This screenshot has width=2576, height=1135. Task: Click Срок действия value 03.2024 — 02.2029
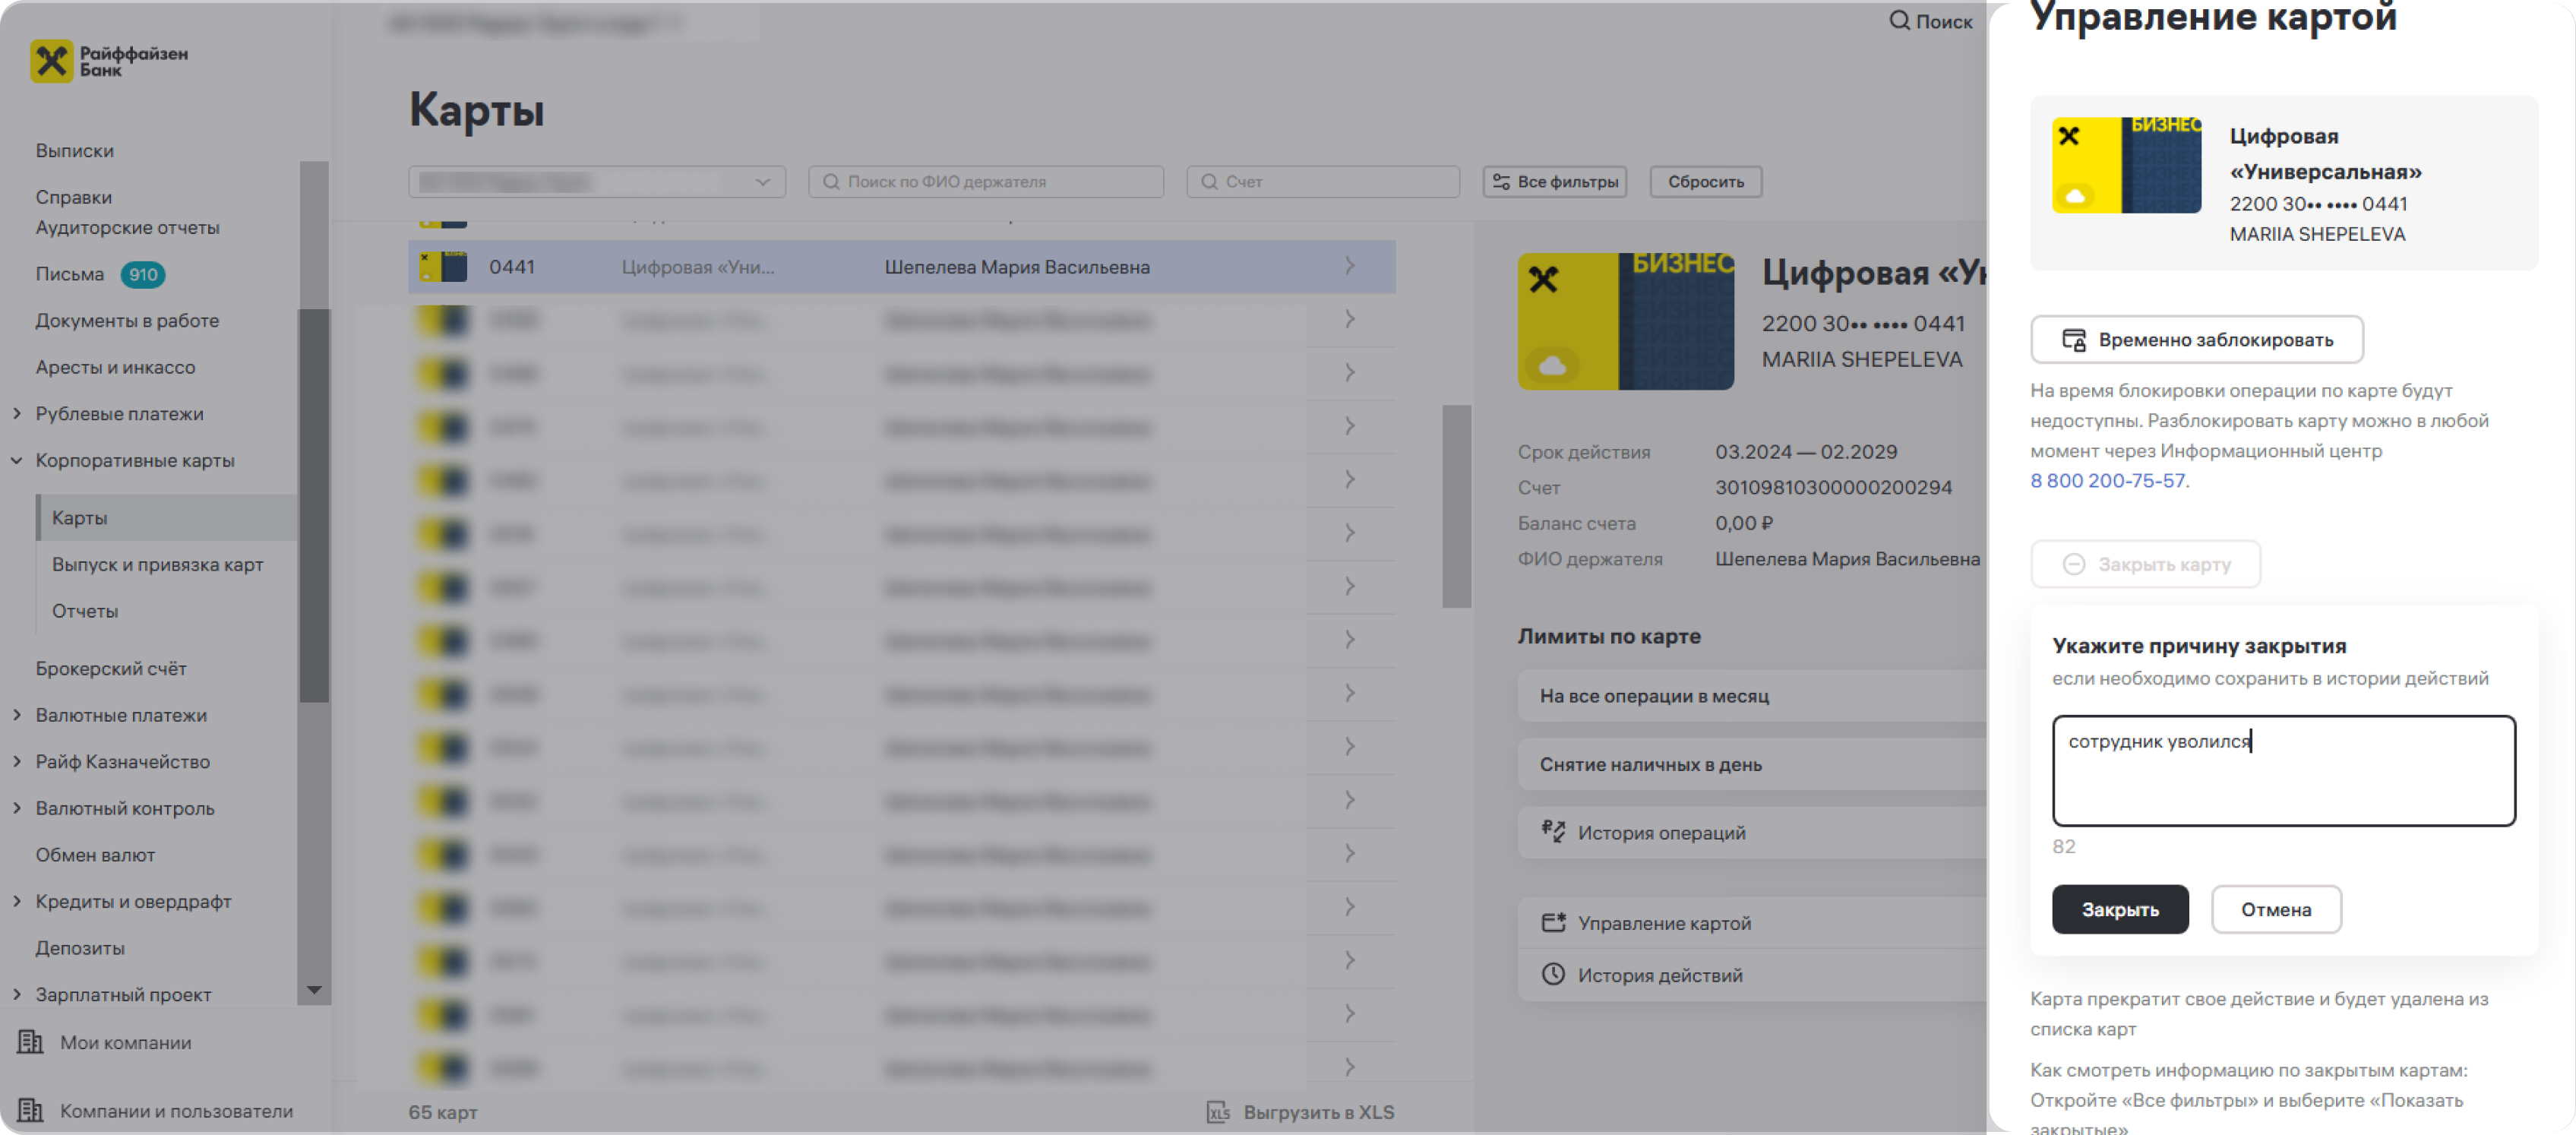(1805, 452)
